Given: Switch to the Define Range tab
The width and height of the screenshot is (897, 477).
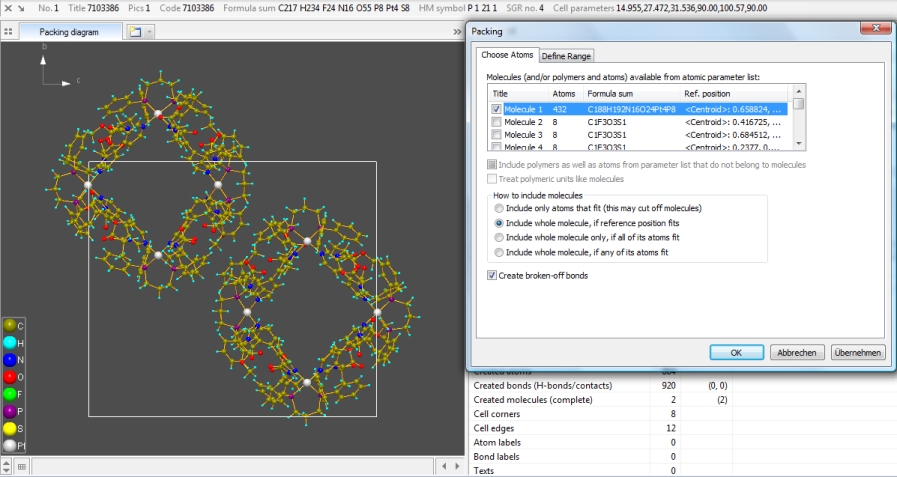Looking at the screenshot, I should click(567, 56).
